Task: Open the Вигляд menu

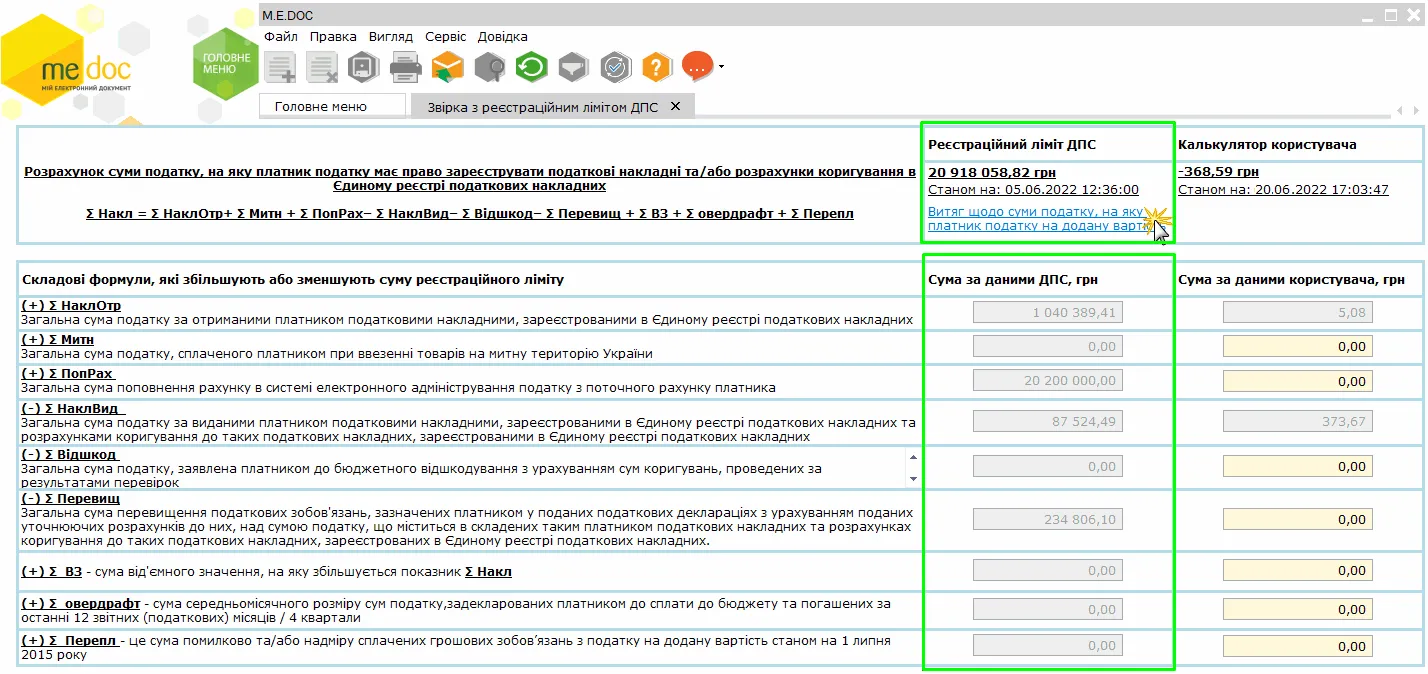Action: point(390,36)
